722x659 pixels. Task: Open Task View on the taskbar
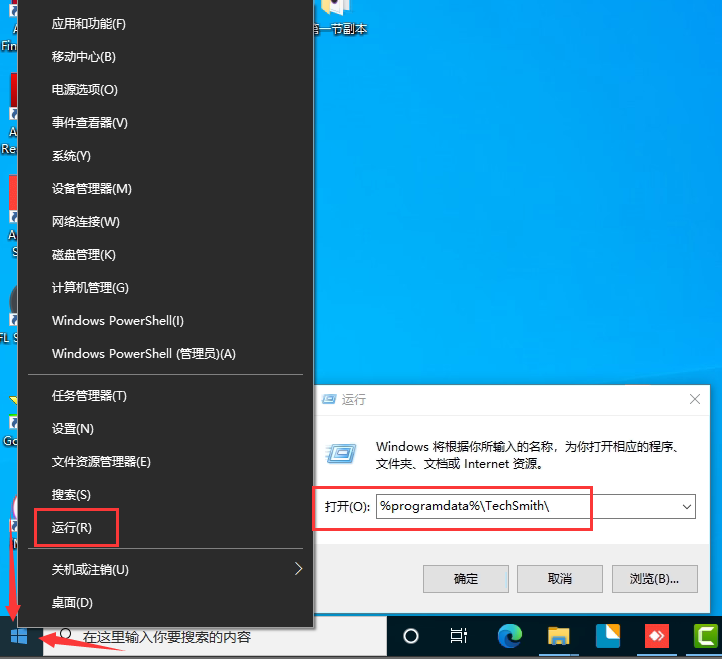[x=459, y=636]
